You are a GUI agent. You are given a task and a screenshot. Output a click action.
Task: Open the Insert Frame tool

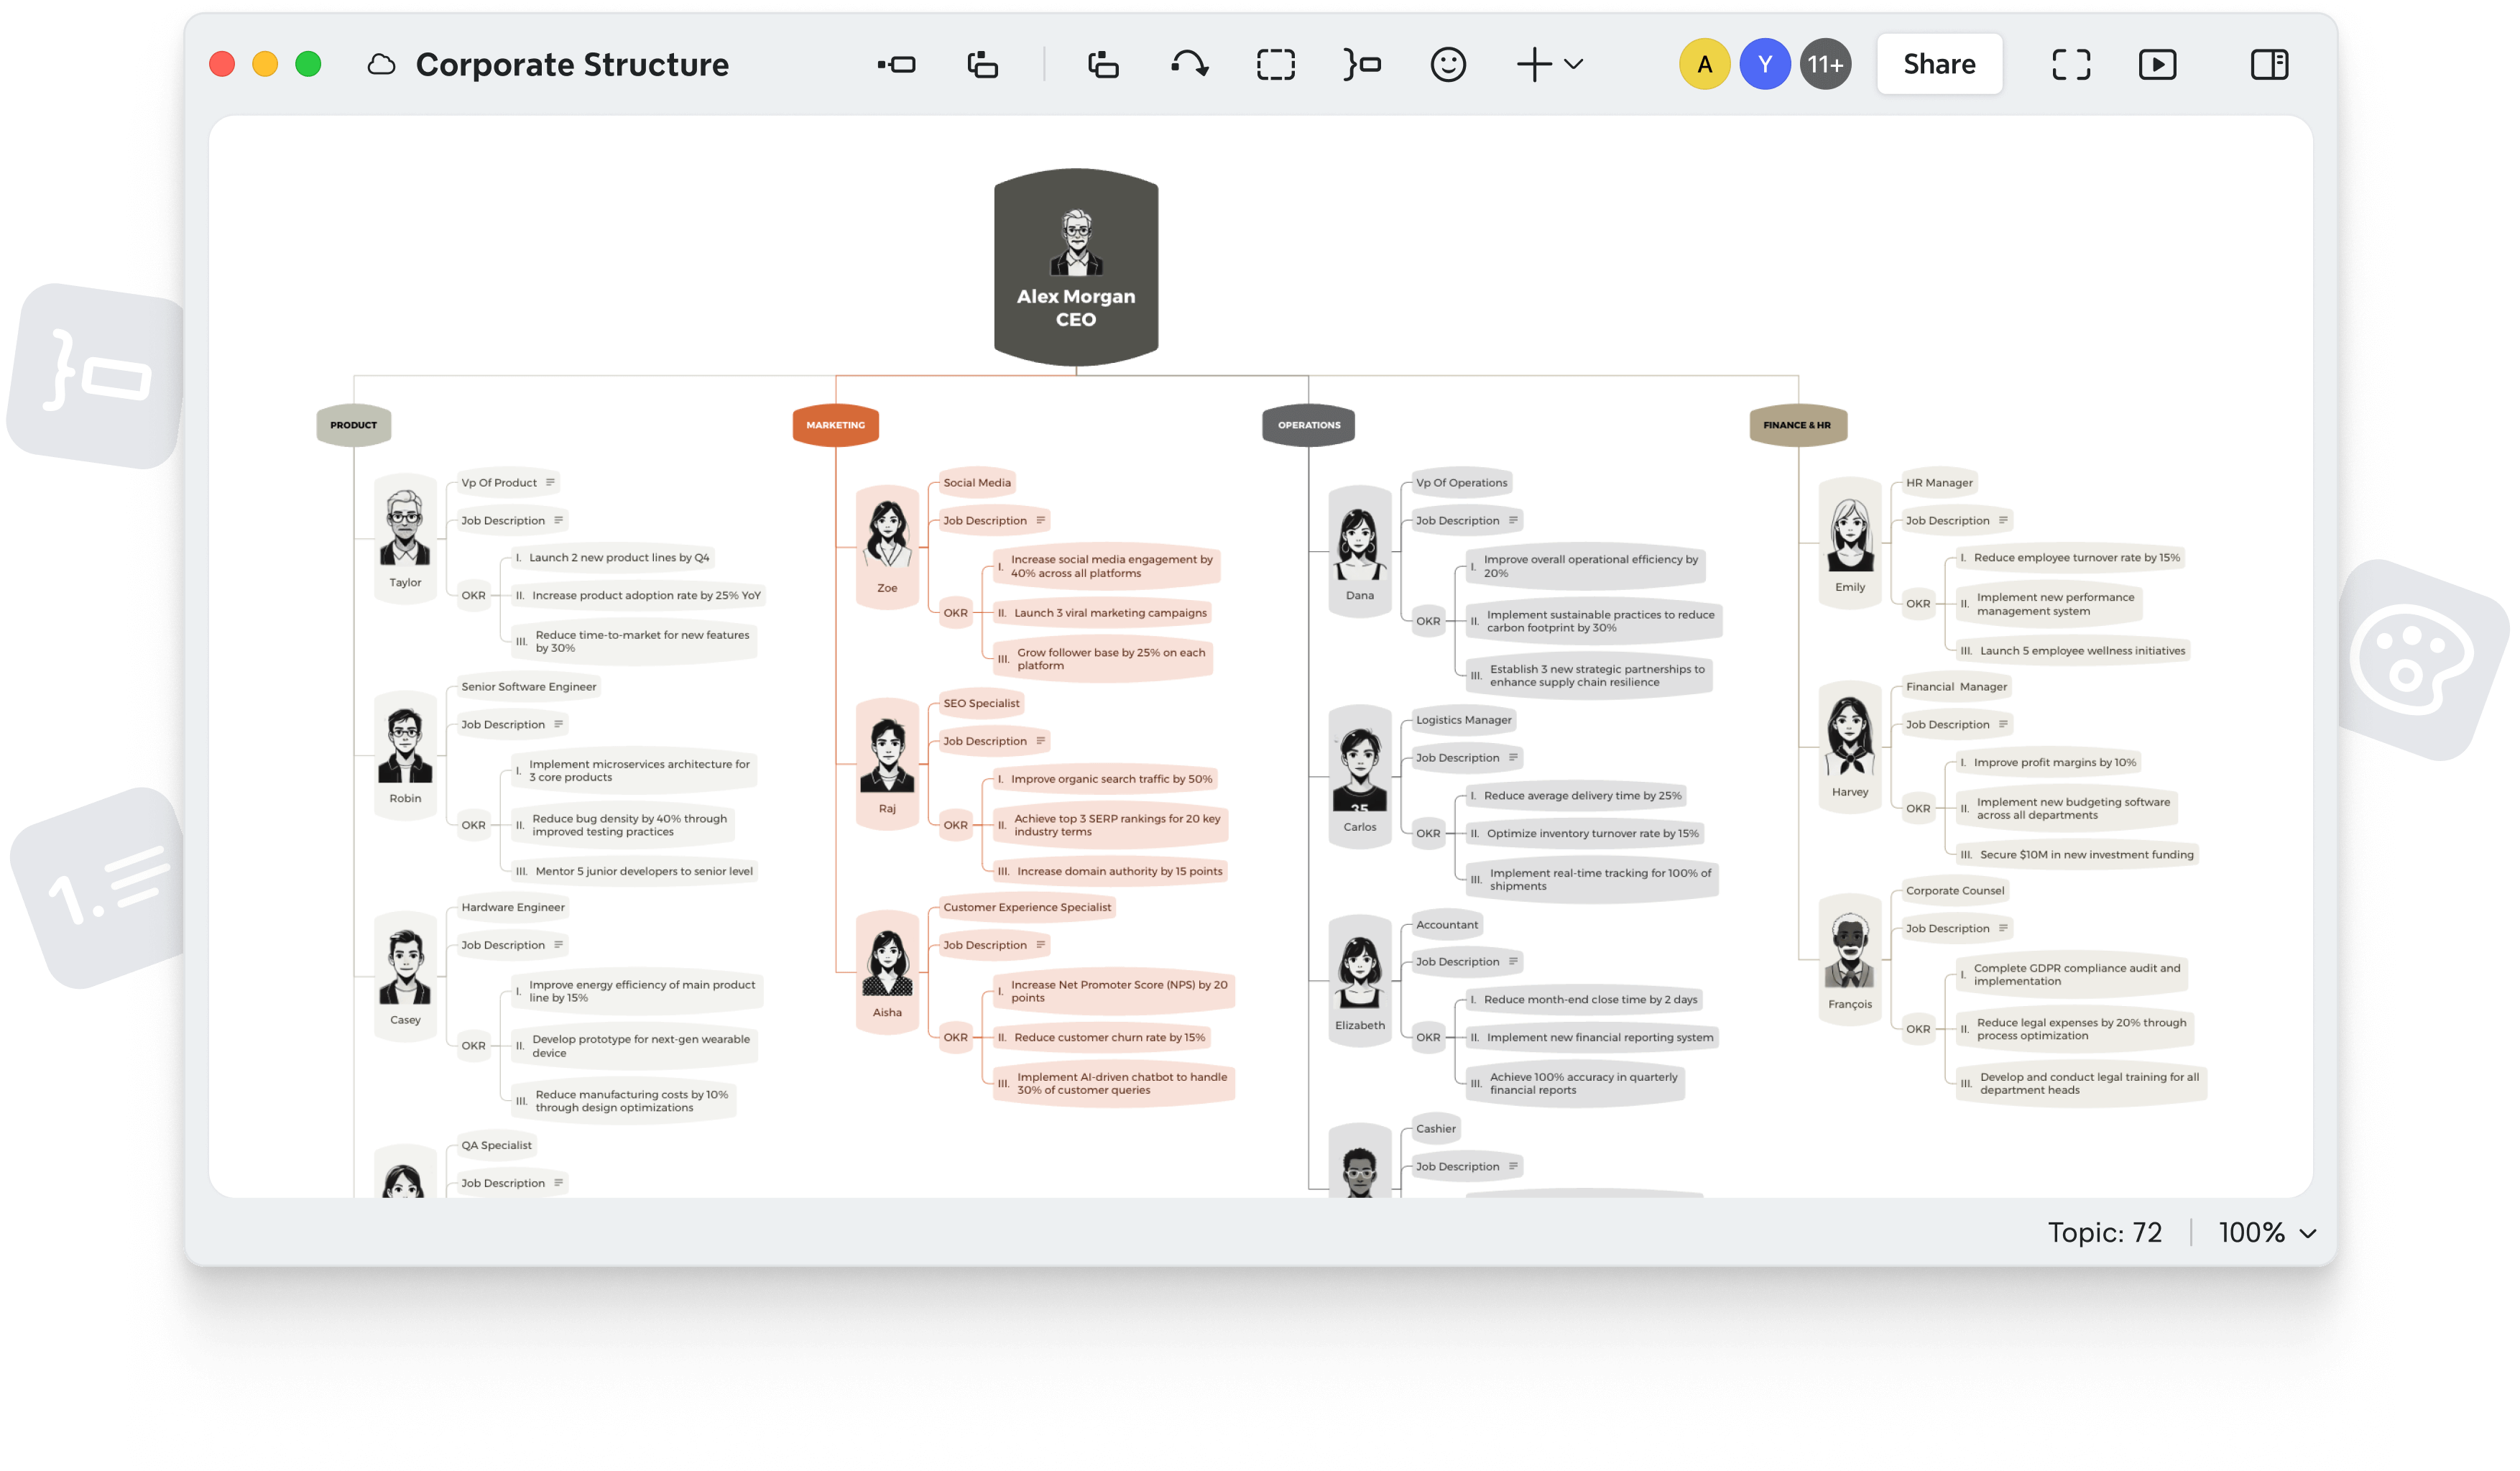pyautogui.click(x=1275, y=64)
